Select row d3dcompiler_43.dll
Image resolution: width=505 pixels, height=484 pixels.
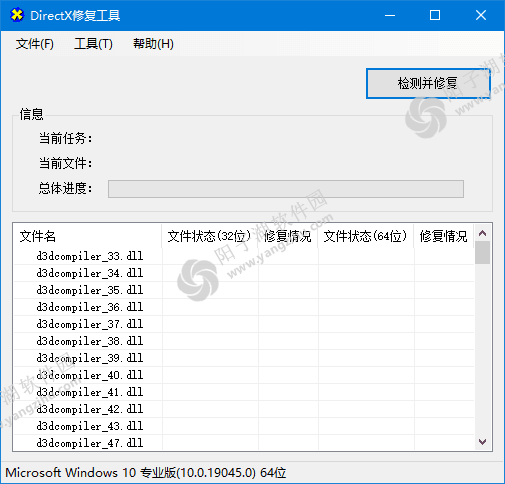click(244, 426)
